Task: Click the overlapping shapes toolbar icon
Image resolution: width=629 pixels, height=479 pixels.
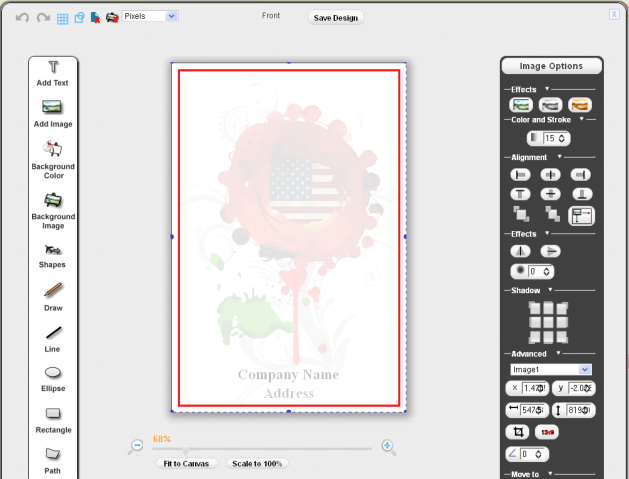Action: (79, 18)
